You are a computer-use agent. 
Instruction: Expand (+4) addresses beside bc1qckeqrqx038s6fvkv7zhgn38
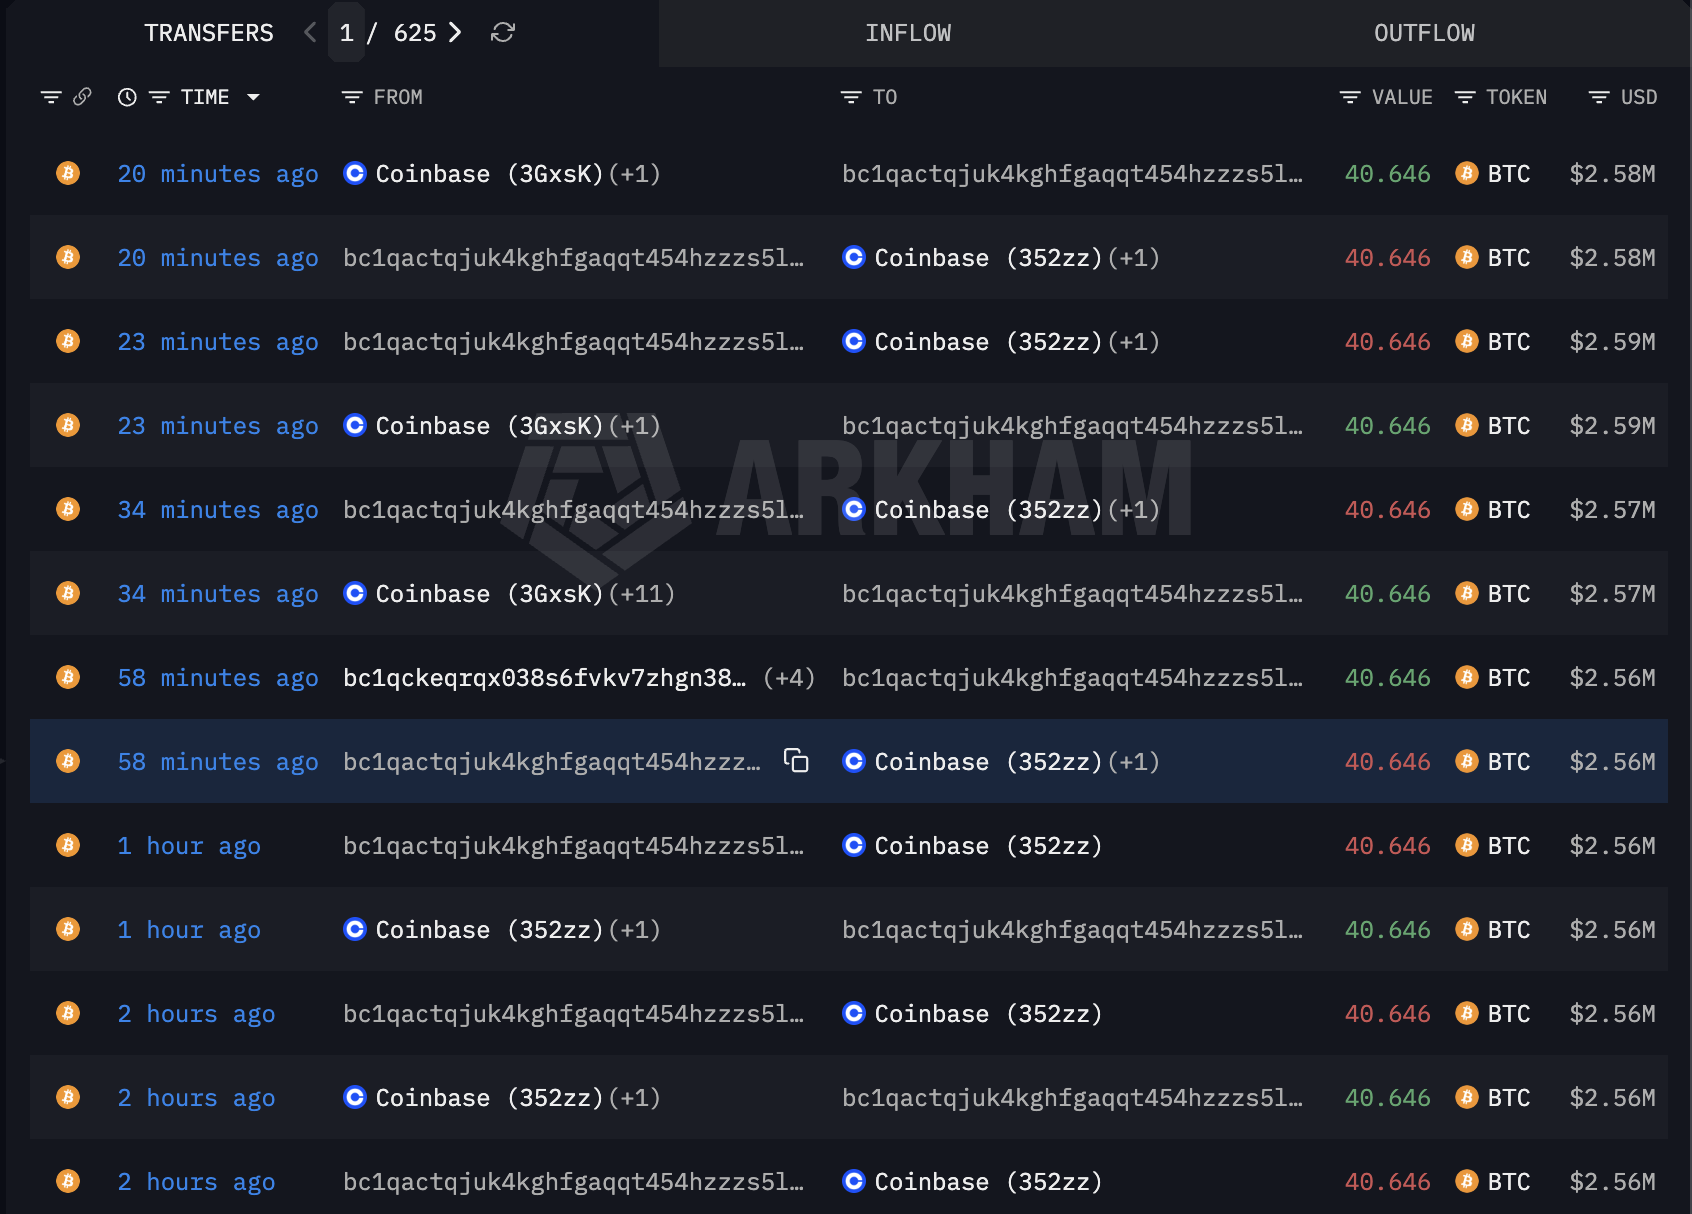[789, 677]
